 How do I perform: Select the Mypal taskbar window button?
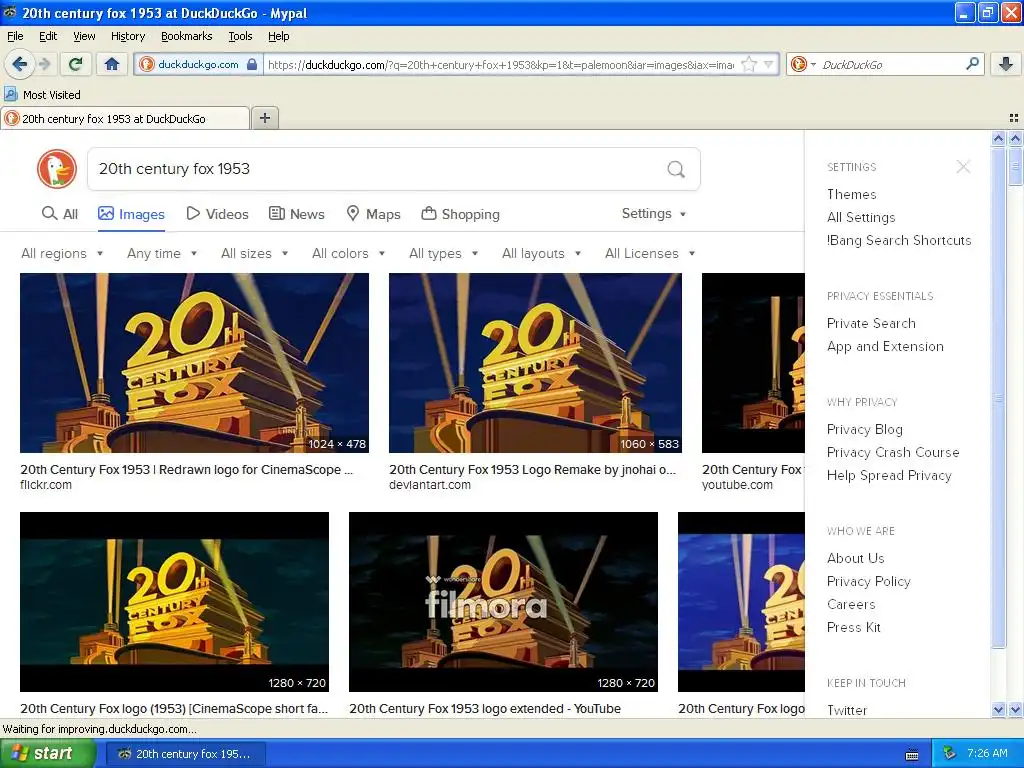185,754
